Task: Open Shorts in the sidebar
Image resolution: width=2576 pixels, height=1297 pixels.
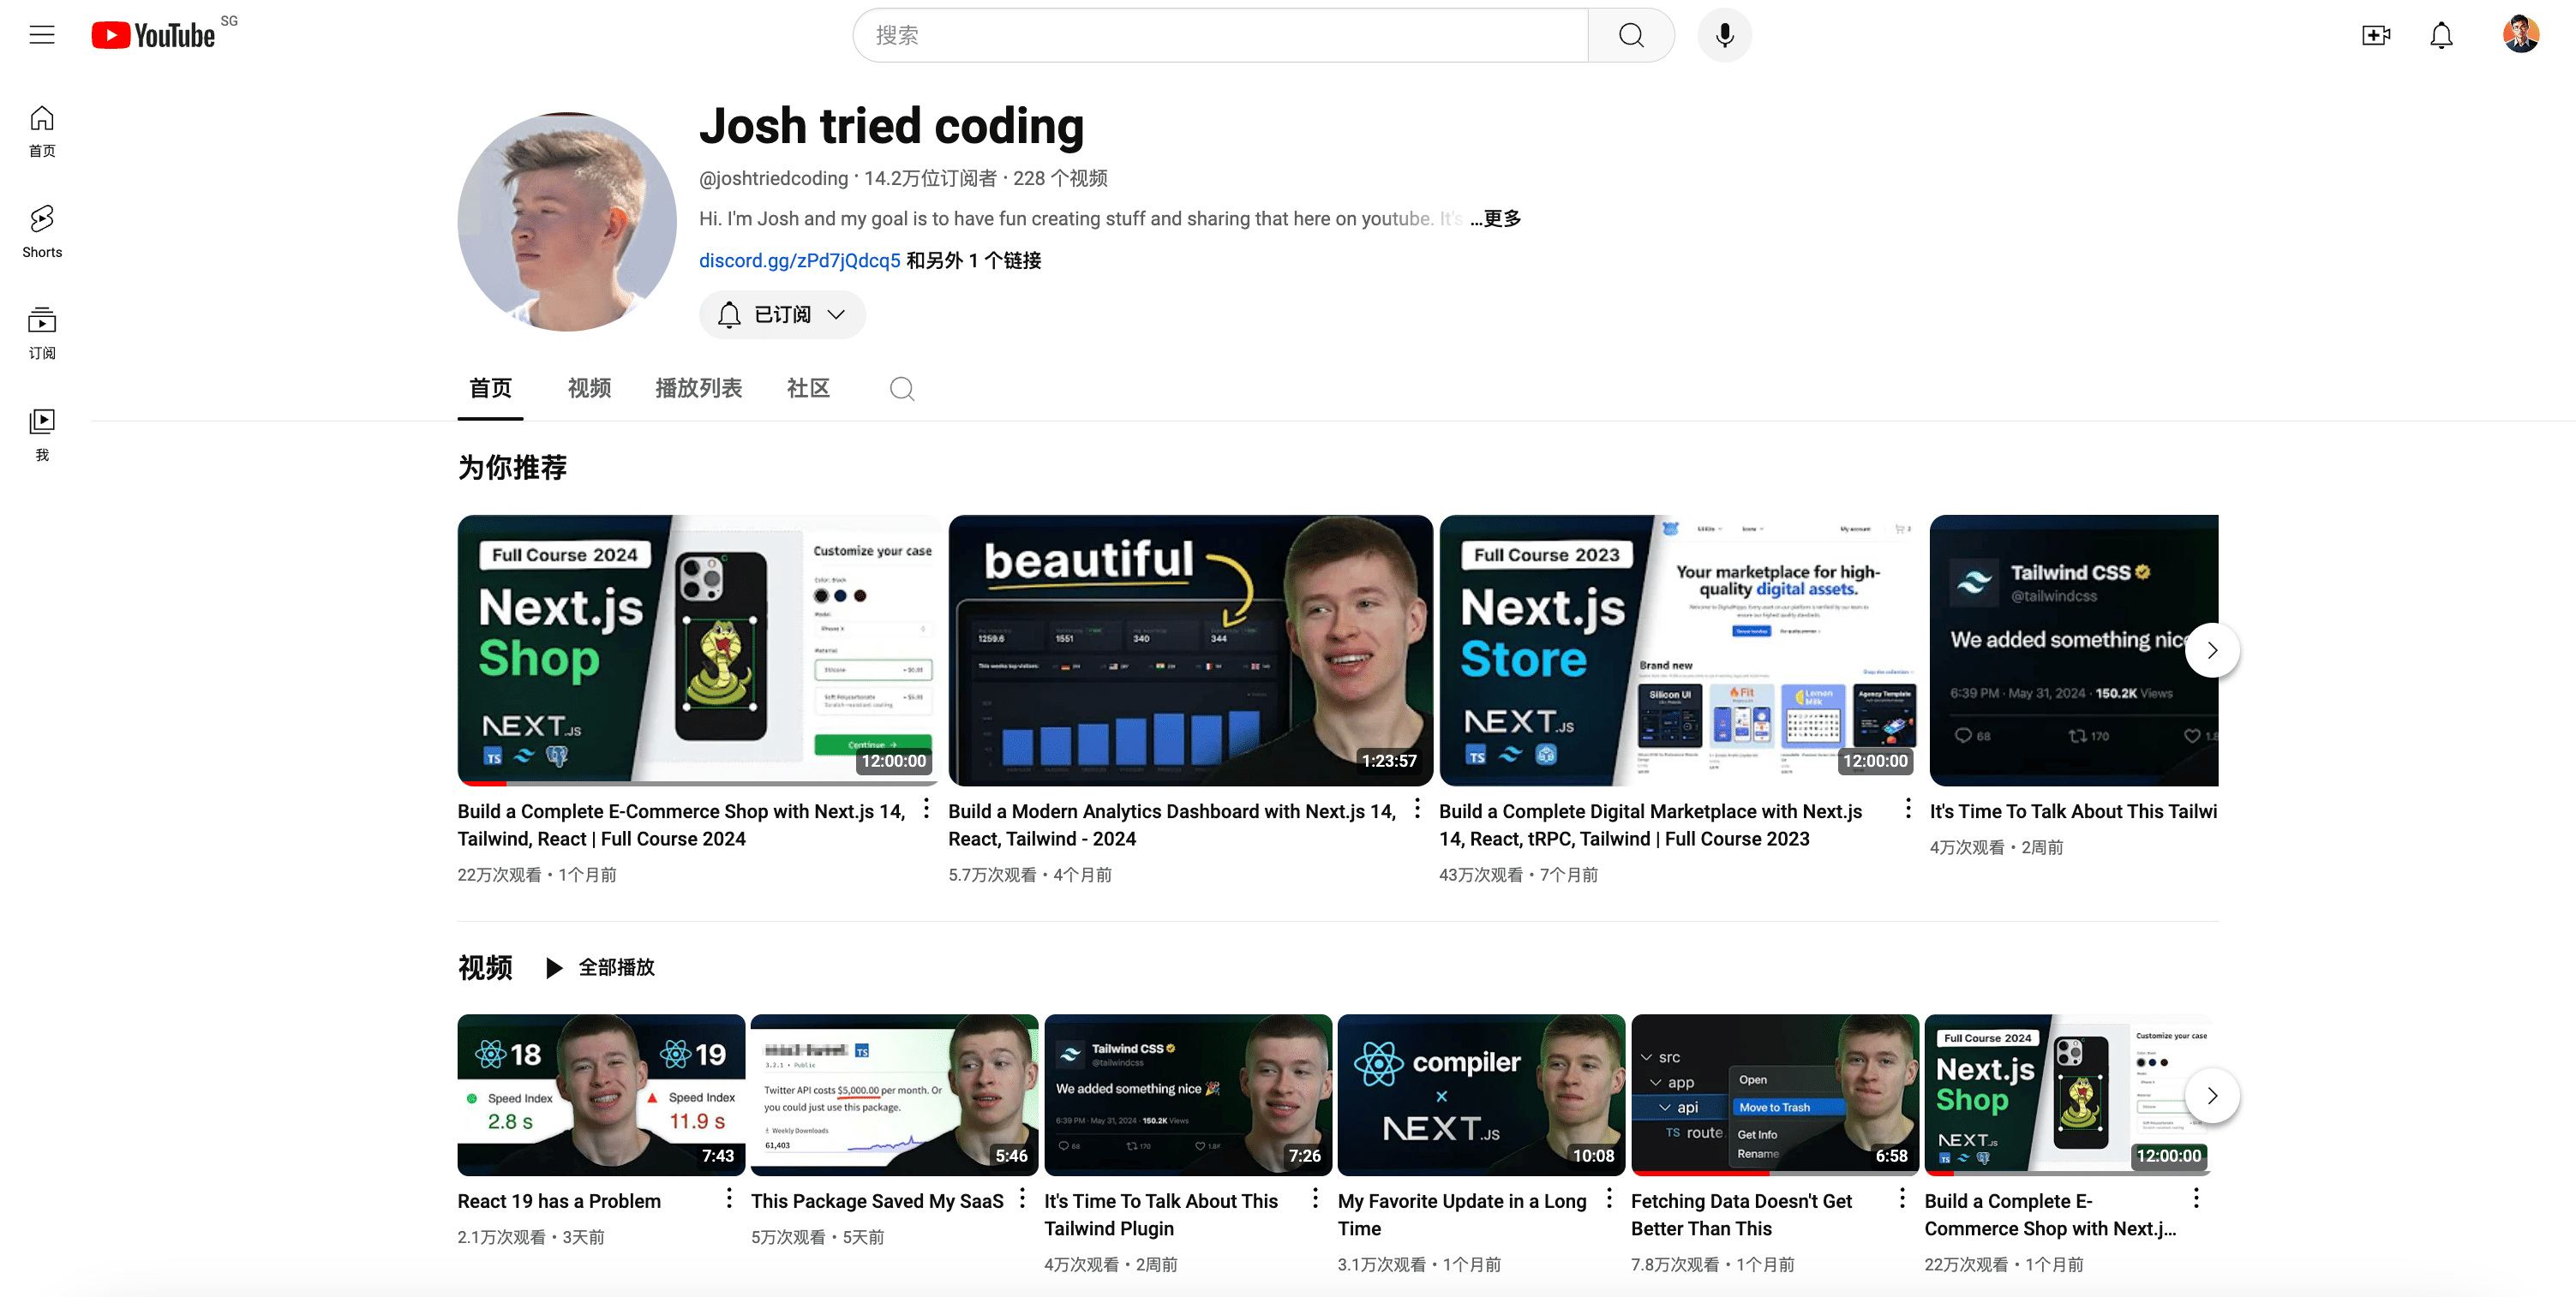Action: click(42, 232)
